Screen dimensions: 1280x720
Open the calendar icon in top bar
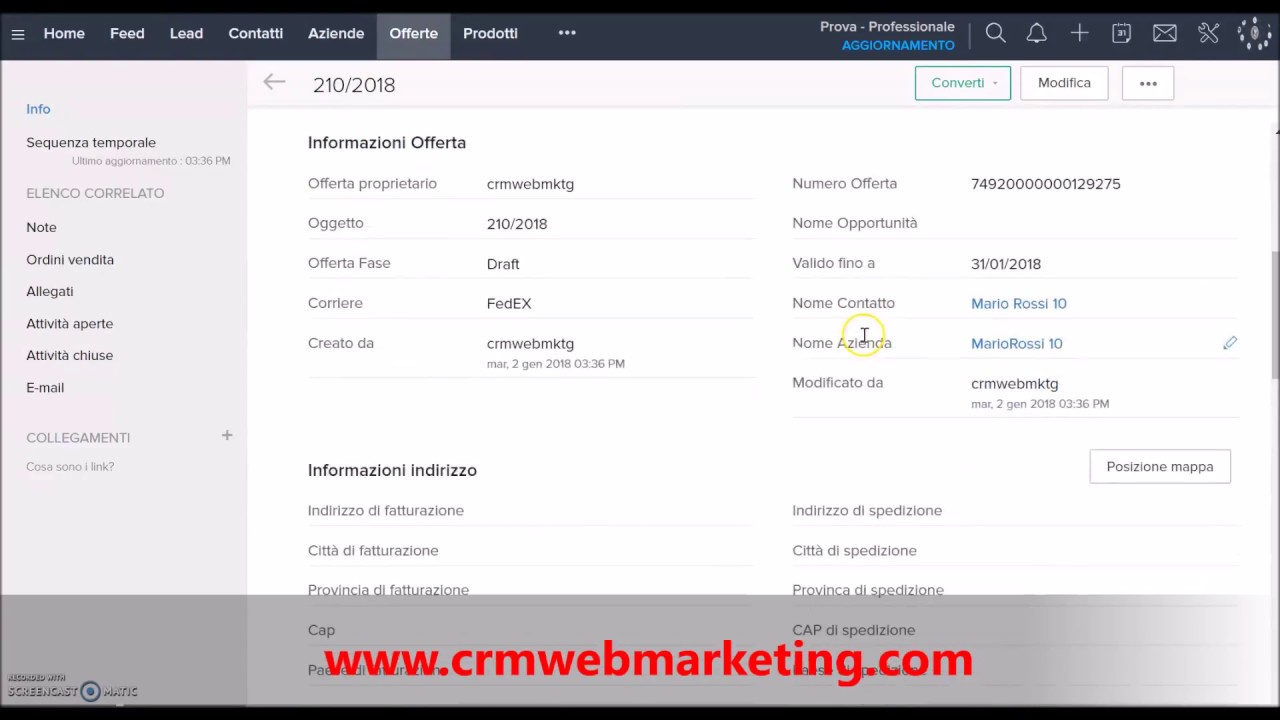(x=1122, y=33)
